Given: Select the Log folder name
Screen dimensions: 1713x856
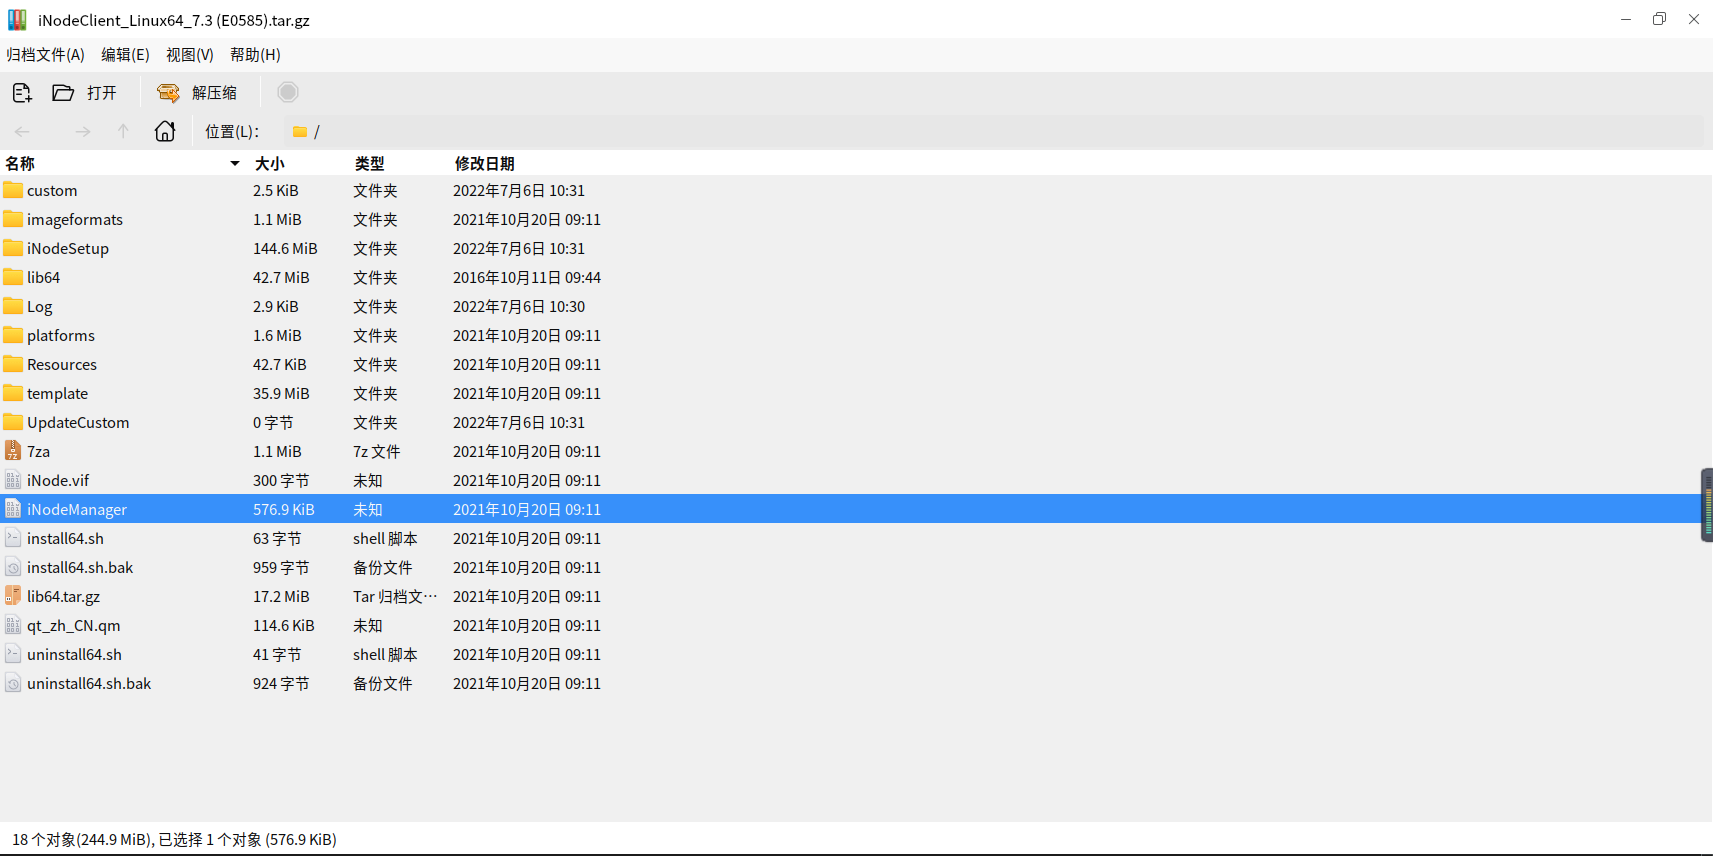Looking at the screenshot, I should (40, 307).
